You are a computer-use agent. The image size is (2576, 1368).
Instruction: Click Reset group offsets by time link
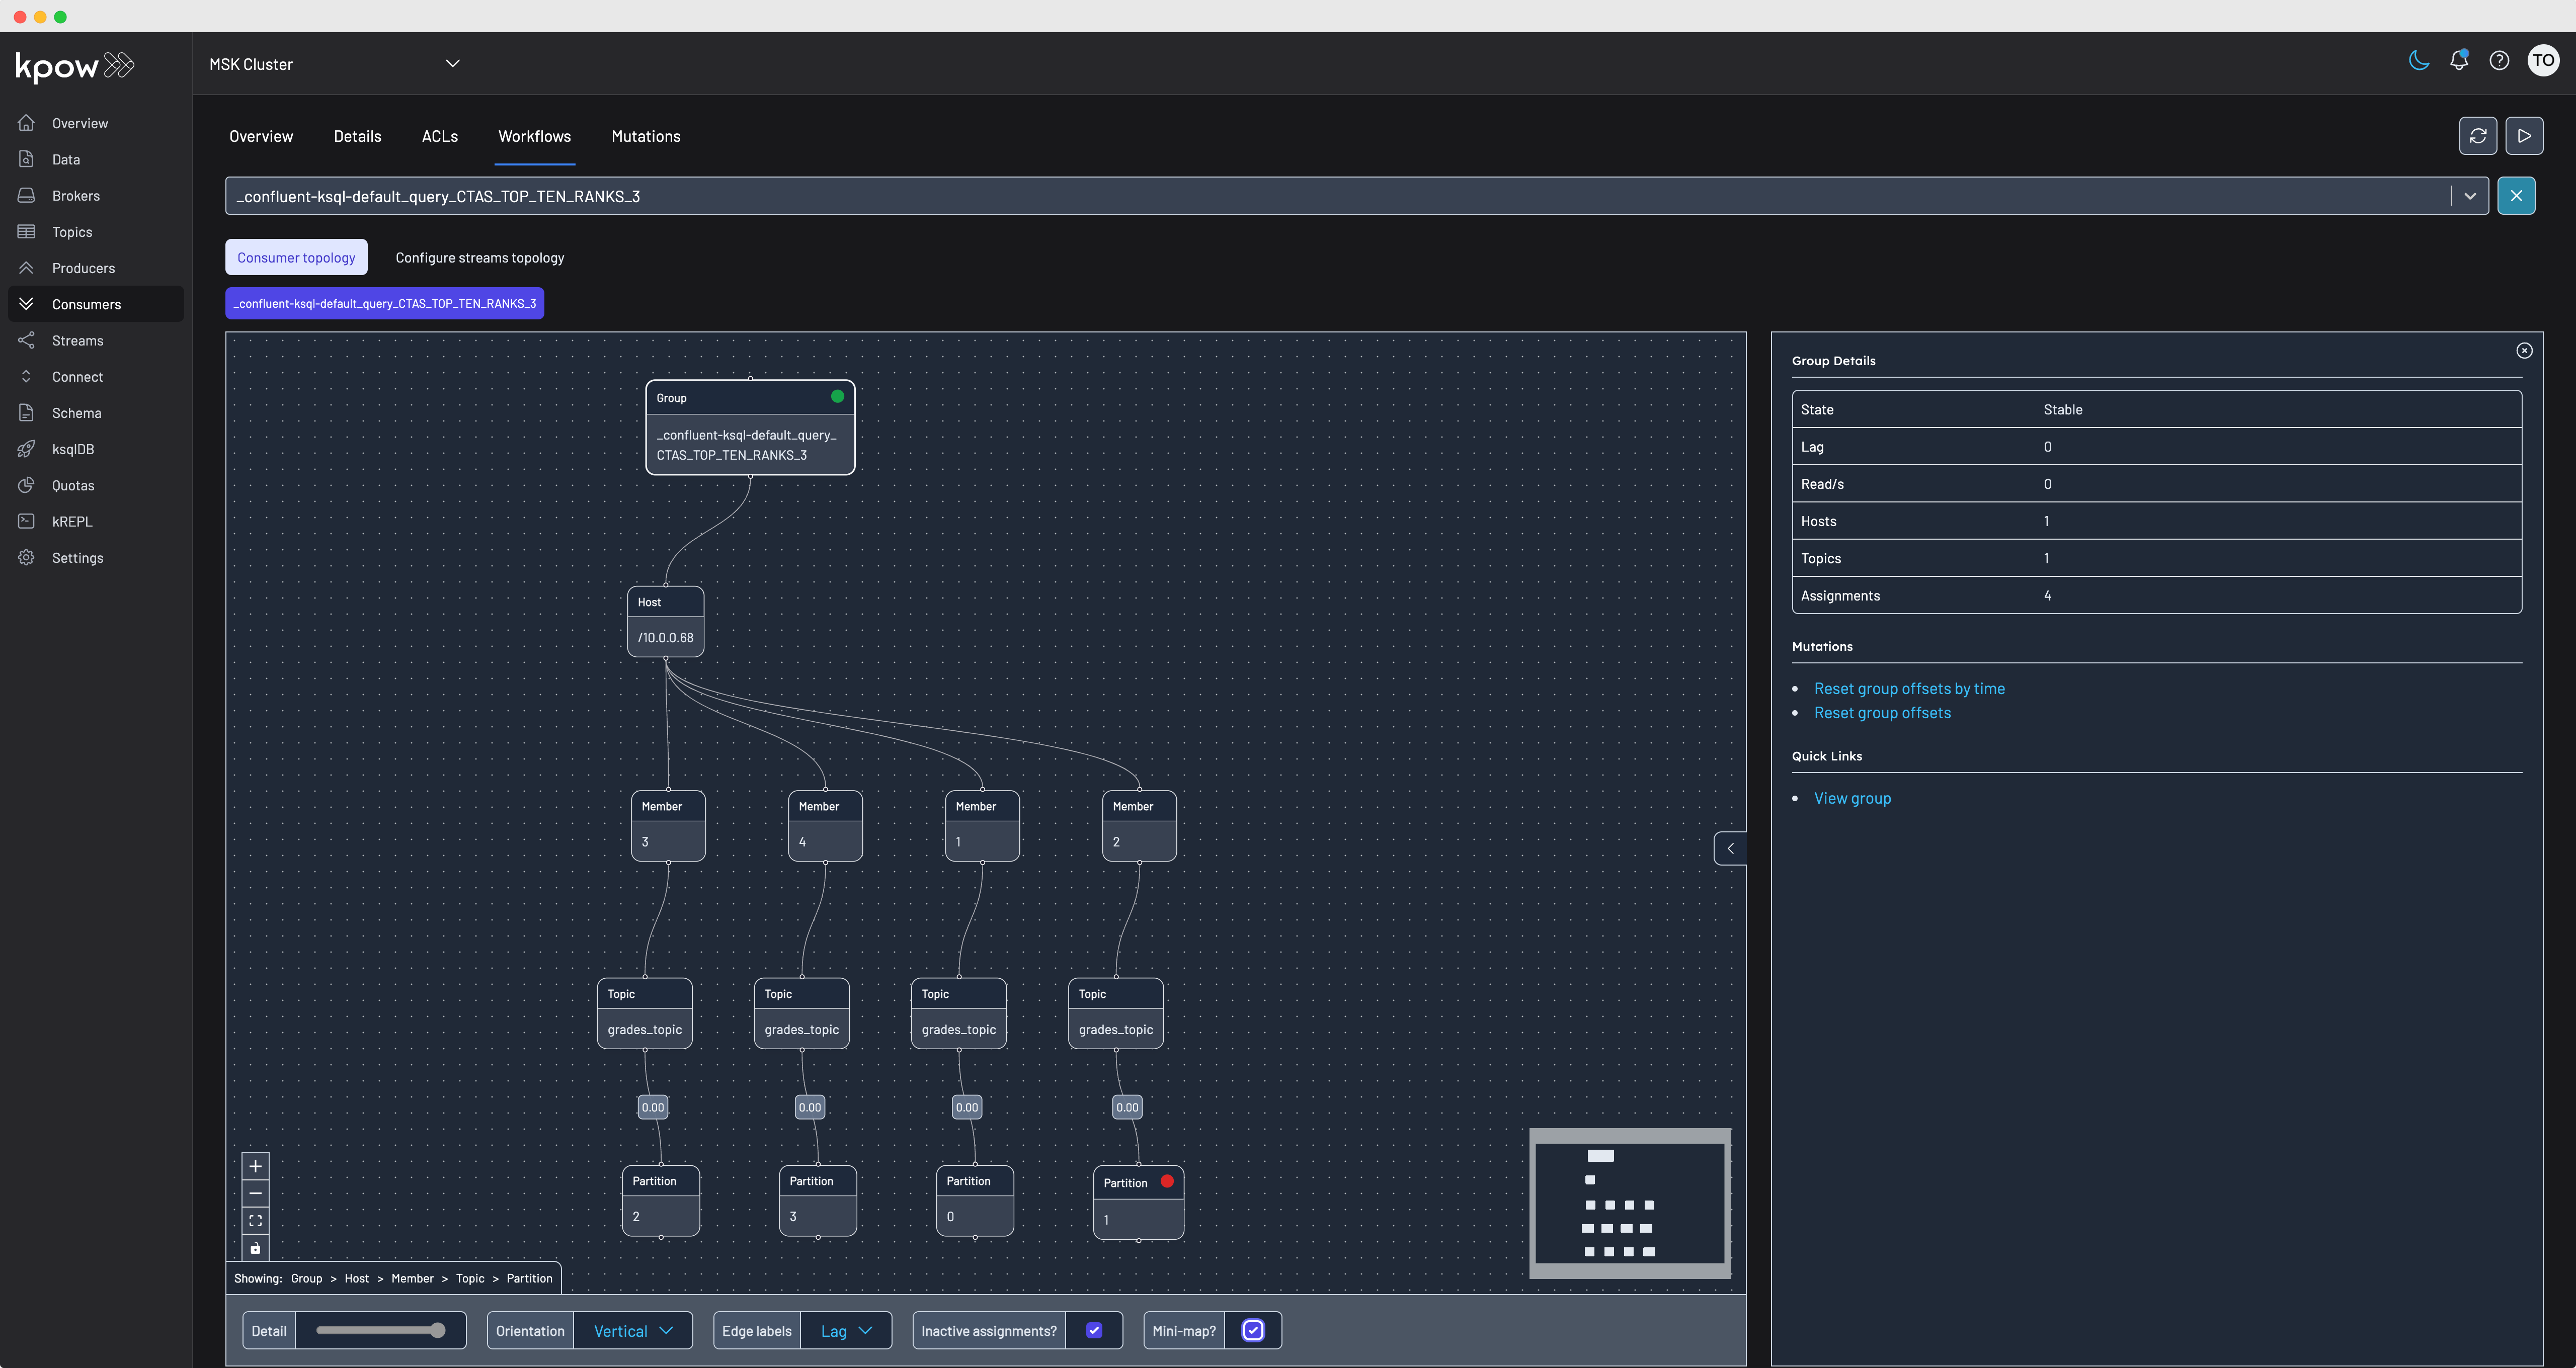1909,689
